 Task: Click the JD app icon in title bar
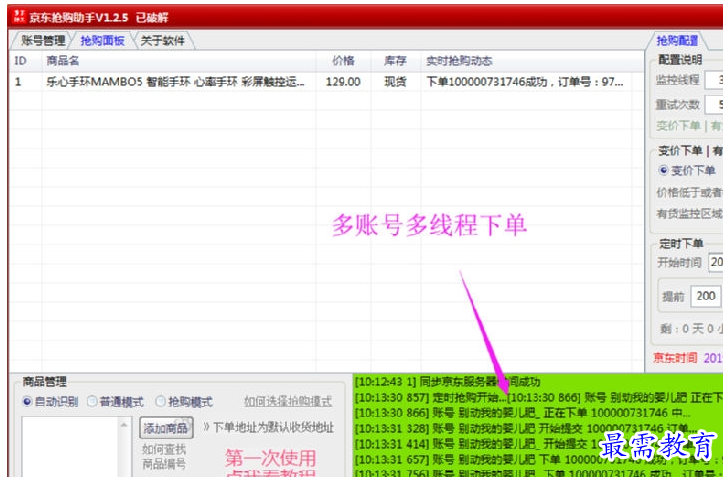19,17
